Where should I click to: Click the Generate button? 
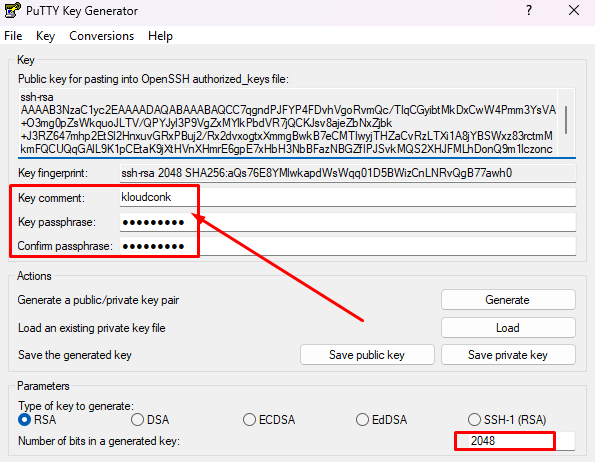coord(508,300)
